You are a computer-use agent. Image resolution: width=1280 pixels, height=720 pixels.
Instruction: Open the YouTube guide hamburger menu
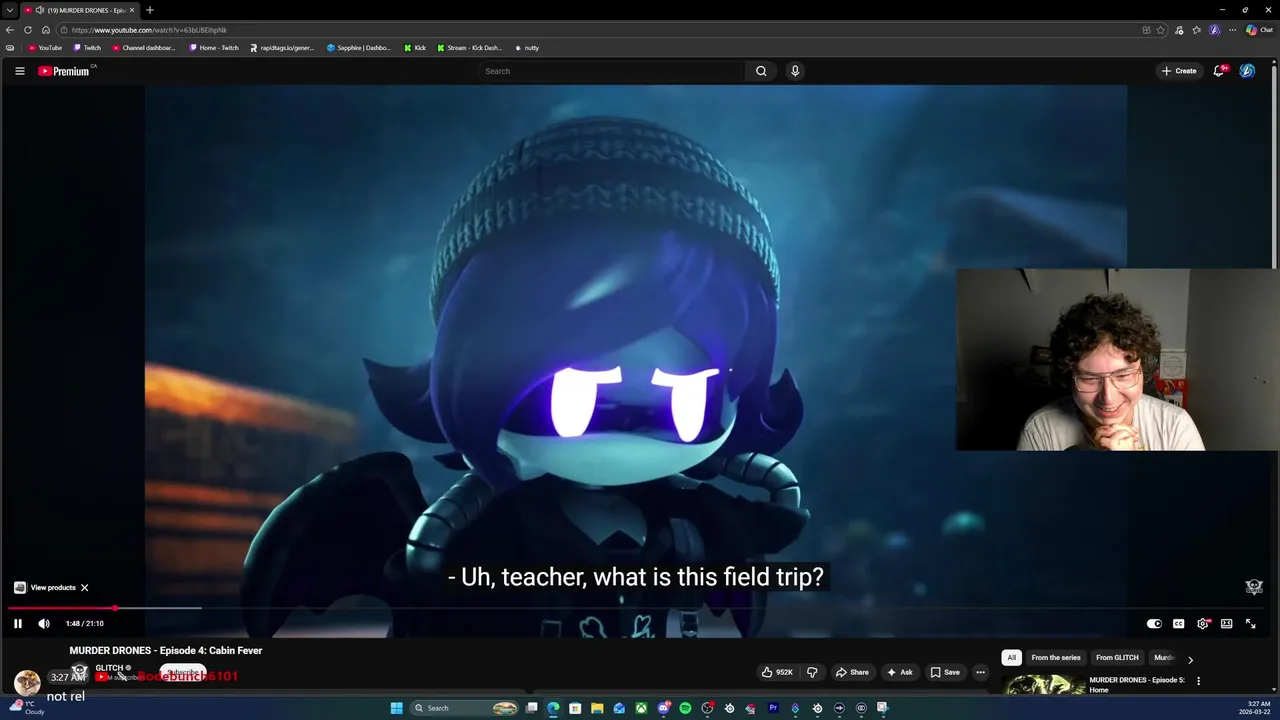pos(19,71)
